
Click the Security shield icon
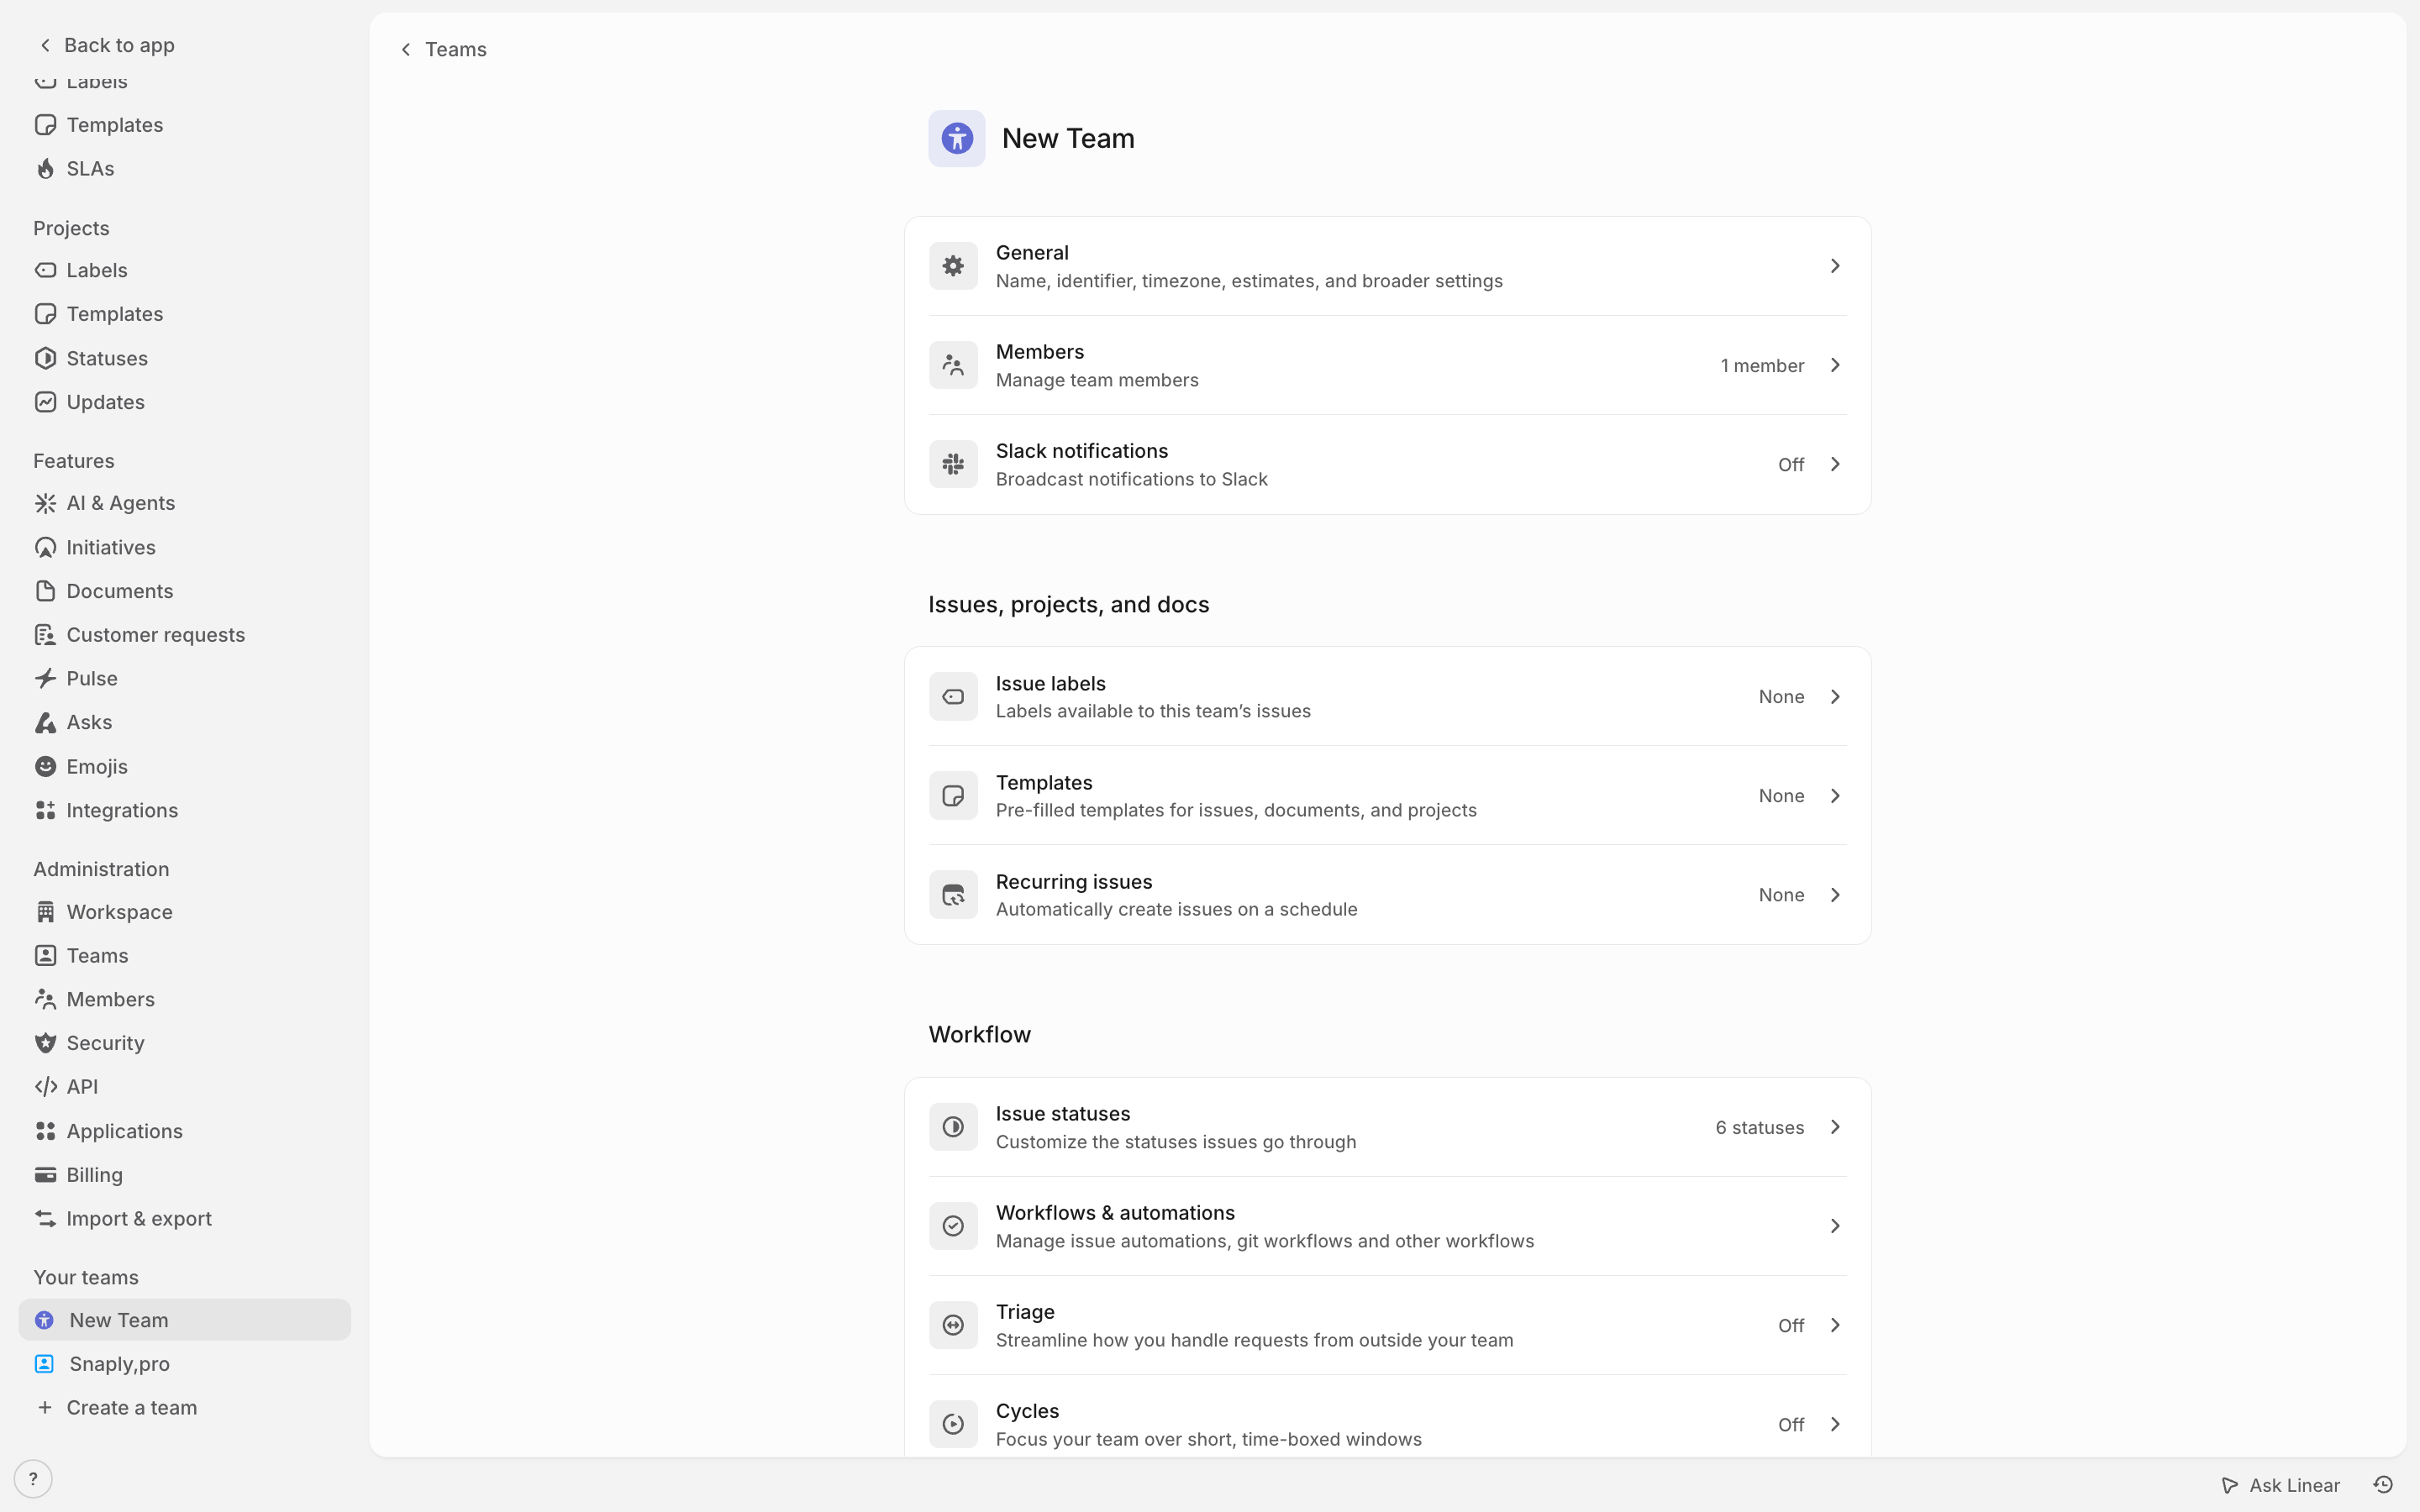point(45,1043)
